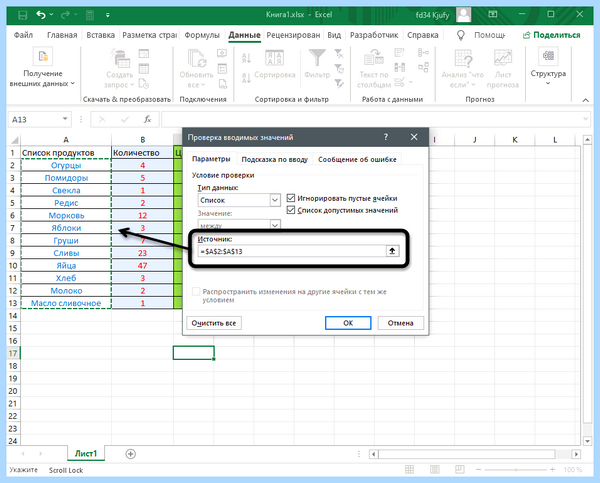Click the ribbon display options icon
Viewport: 600px width, 483px height.
click(492, 15)
